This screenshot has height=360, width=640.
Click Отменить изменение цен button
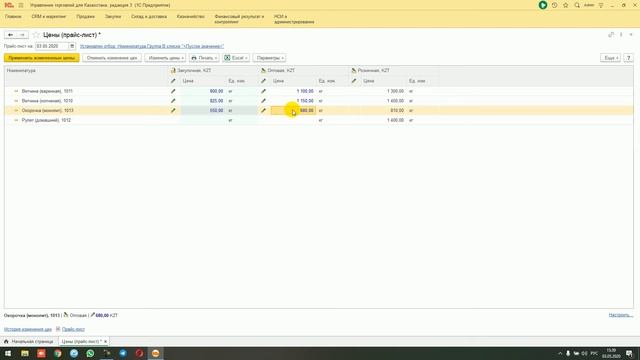[x=112, y=58]
